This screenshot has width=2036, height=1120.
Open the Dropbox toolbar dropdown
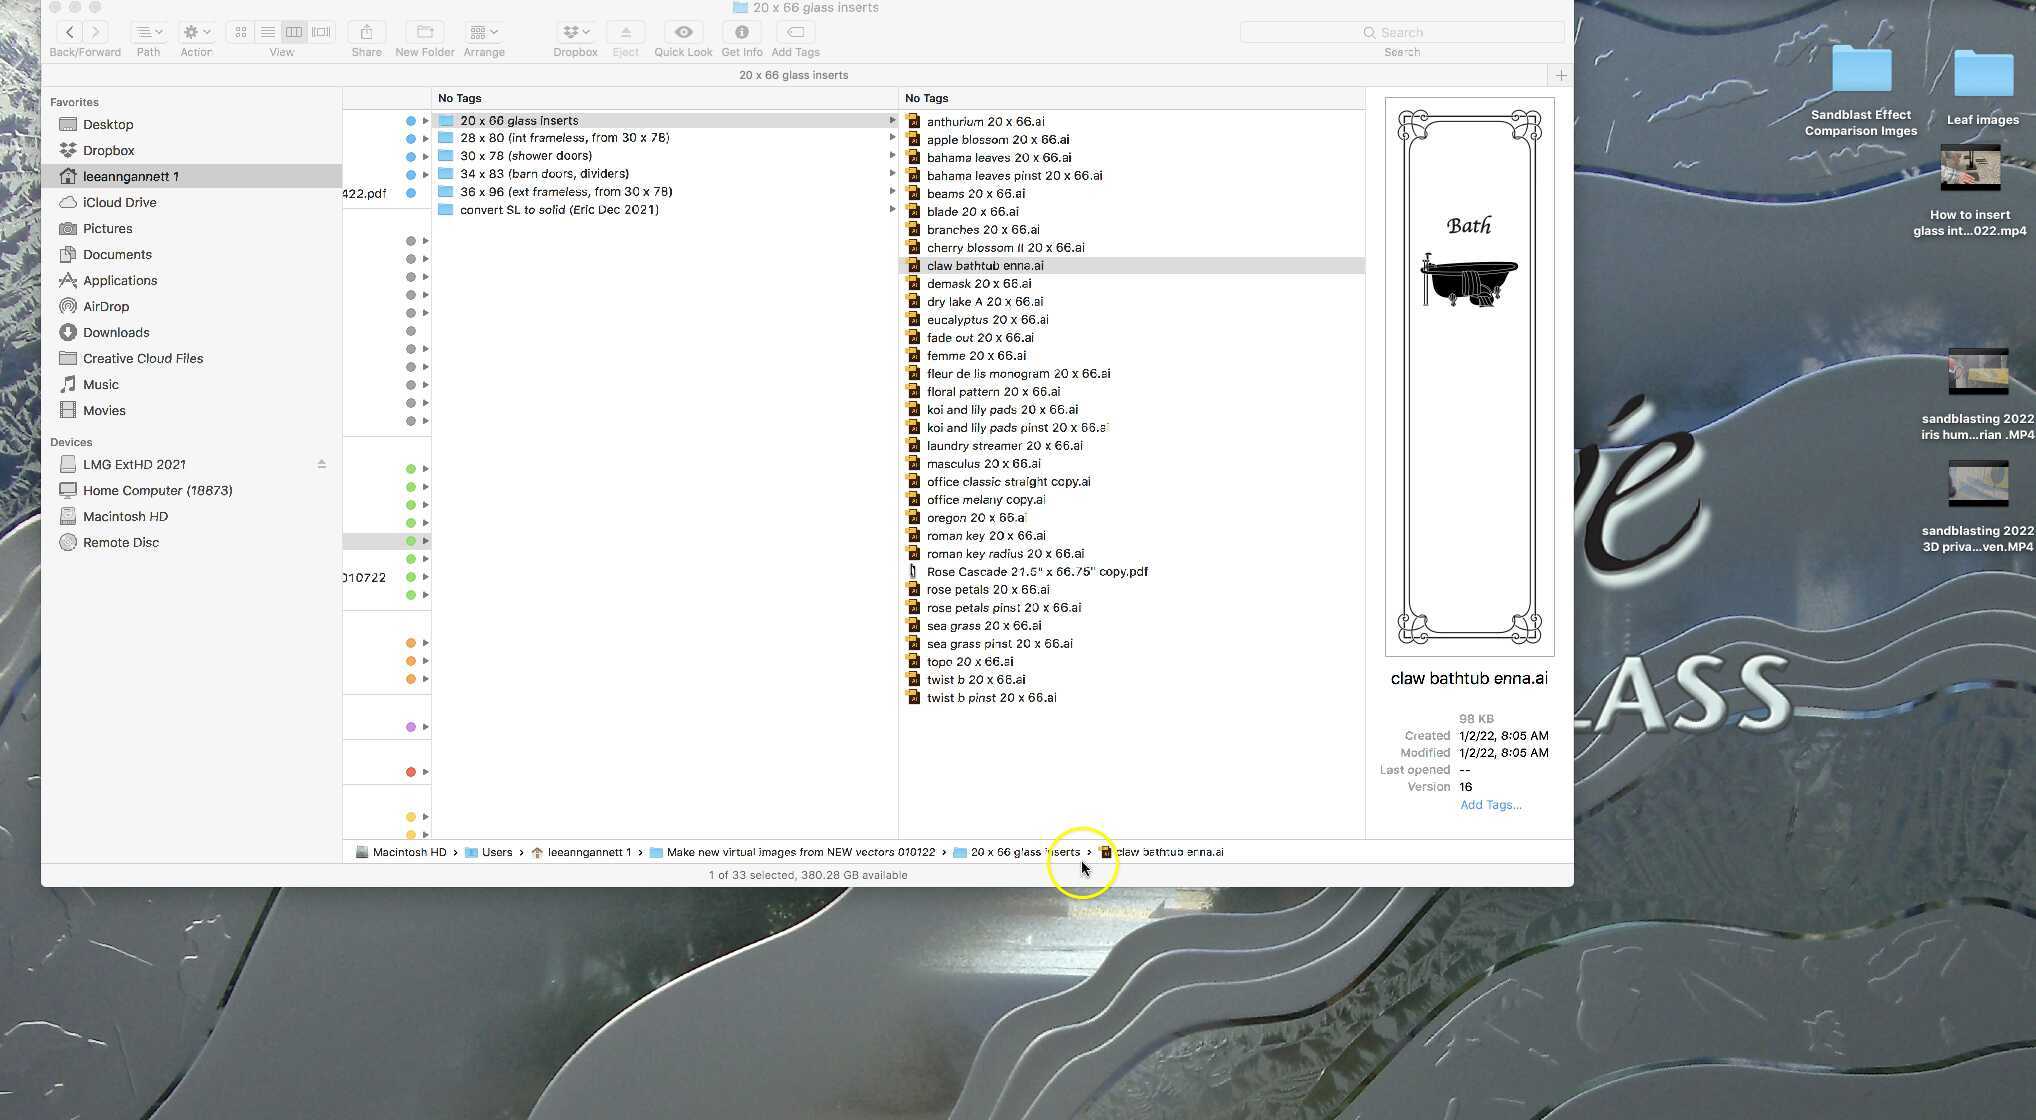[x=575, y=32]
